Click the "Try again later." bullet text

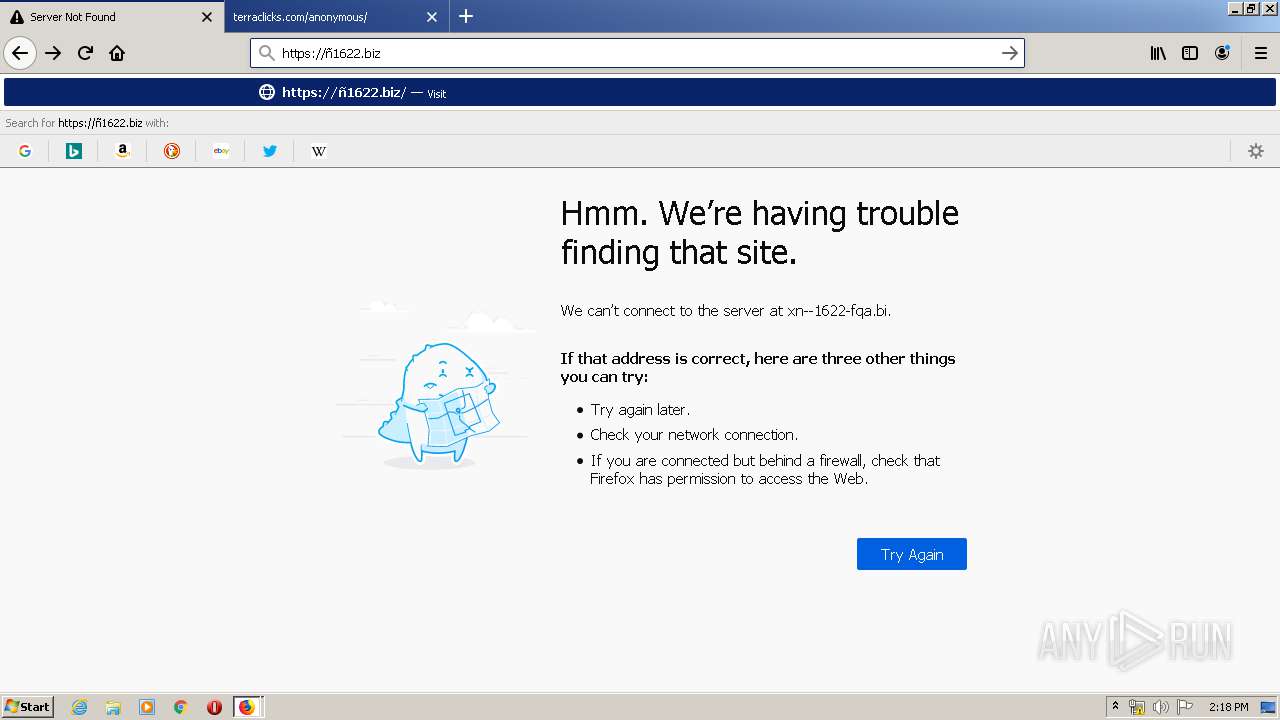640,410
